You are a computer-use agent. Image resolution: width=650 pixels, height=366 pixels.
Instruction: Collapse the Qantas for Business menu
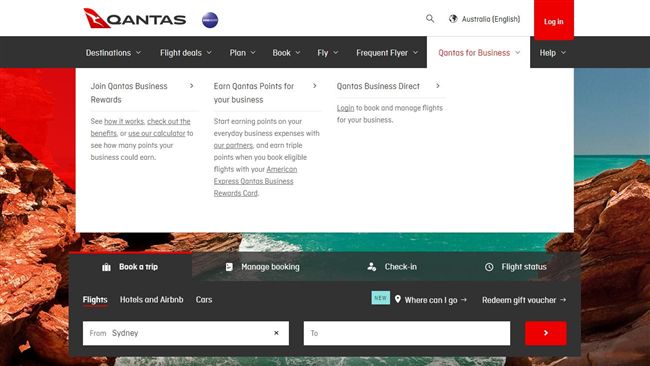point(479,53)
